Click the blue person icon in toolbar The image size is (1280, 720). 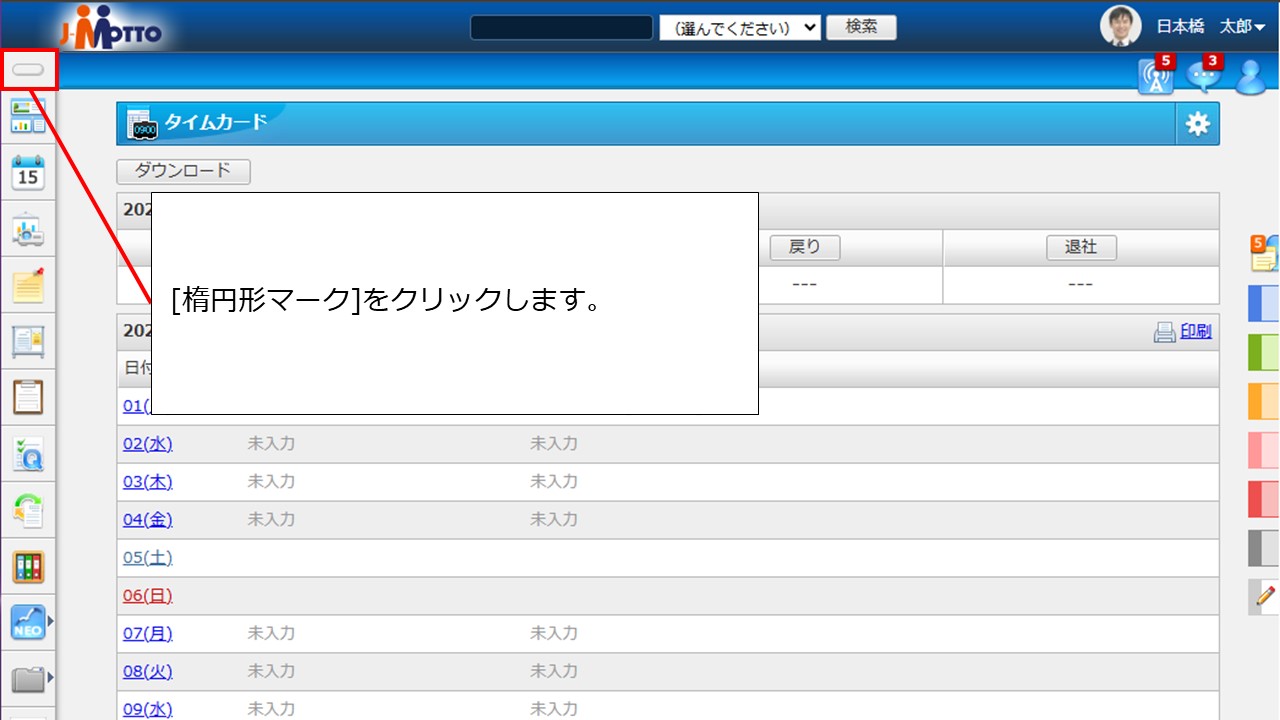pos(1251,77)
